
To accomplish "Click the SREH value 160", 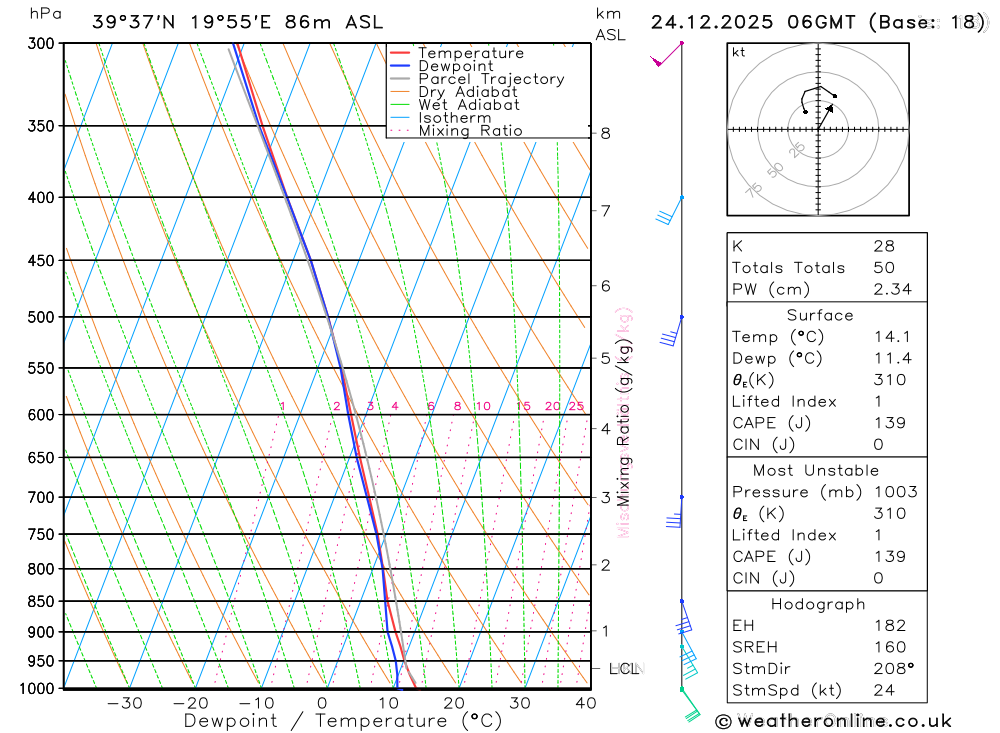I will pos(890,648).
